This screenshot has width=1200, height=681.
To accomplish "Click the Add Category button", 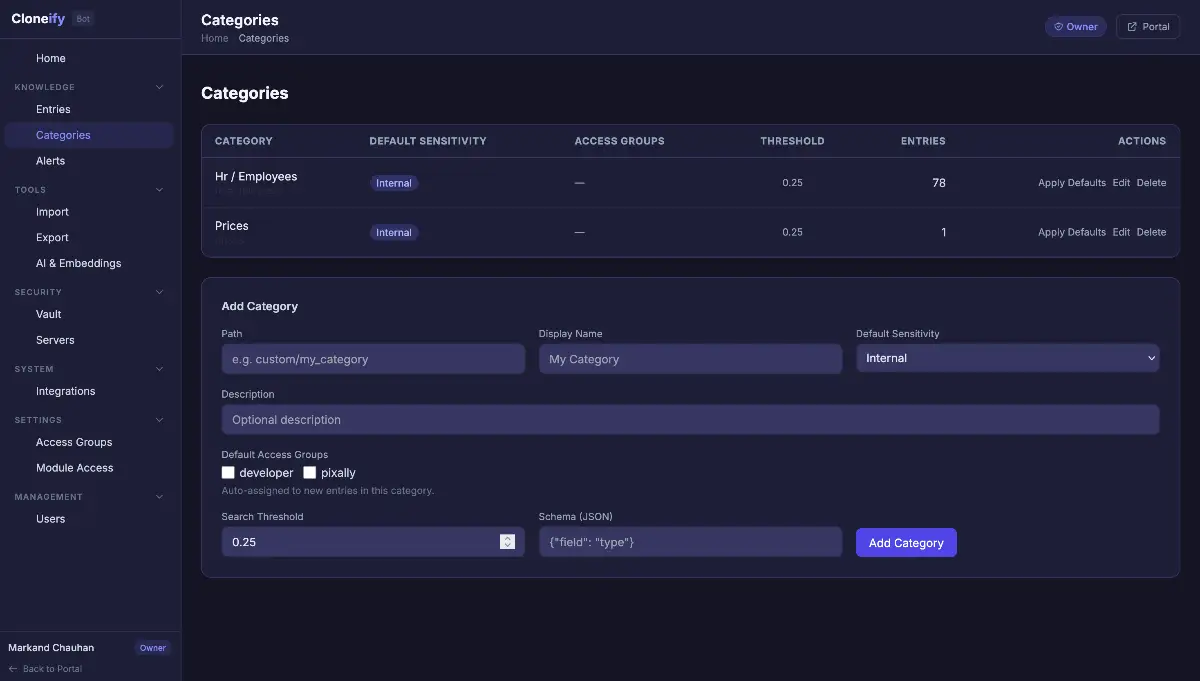I will (906, 542).
